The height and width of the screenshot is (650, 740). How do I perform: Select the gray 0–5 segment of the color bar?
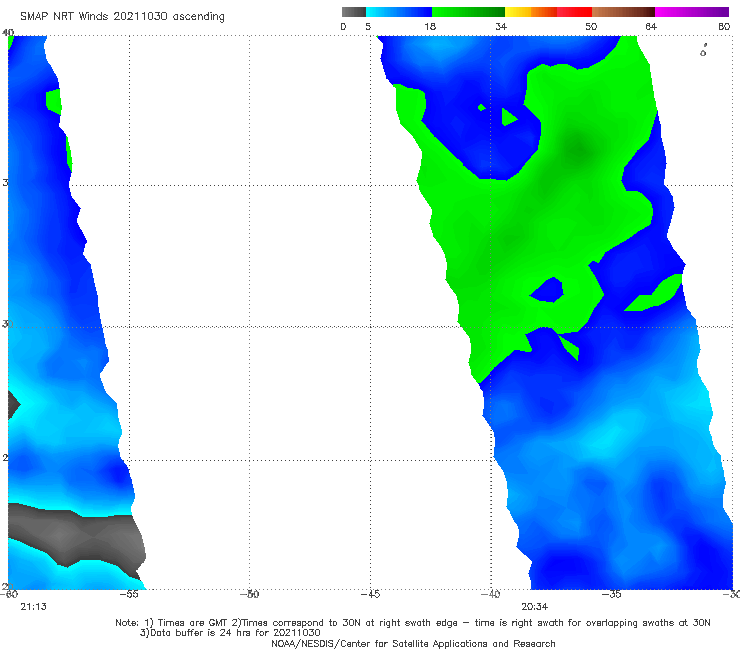pyautogui.click(x=354, y=12)
